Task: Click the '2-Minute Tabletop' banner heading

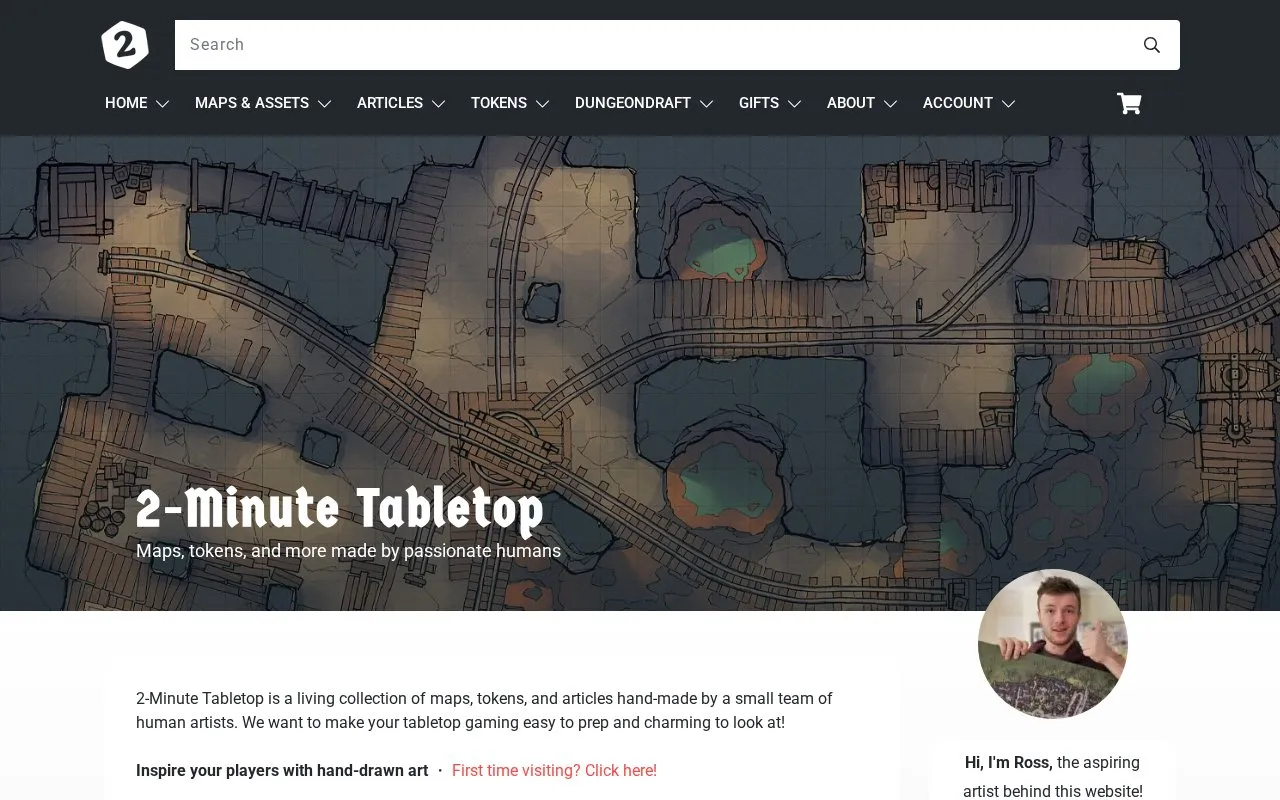Action: (340, 509)
